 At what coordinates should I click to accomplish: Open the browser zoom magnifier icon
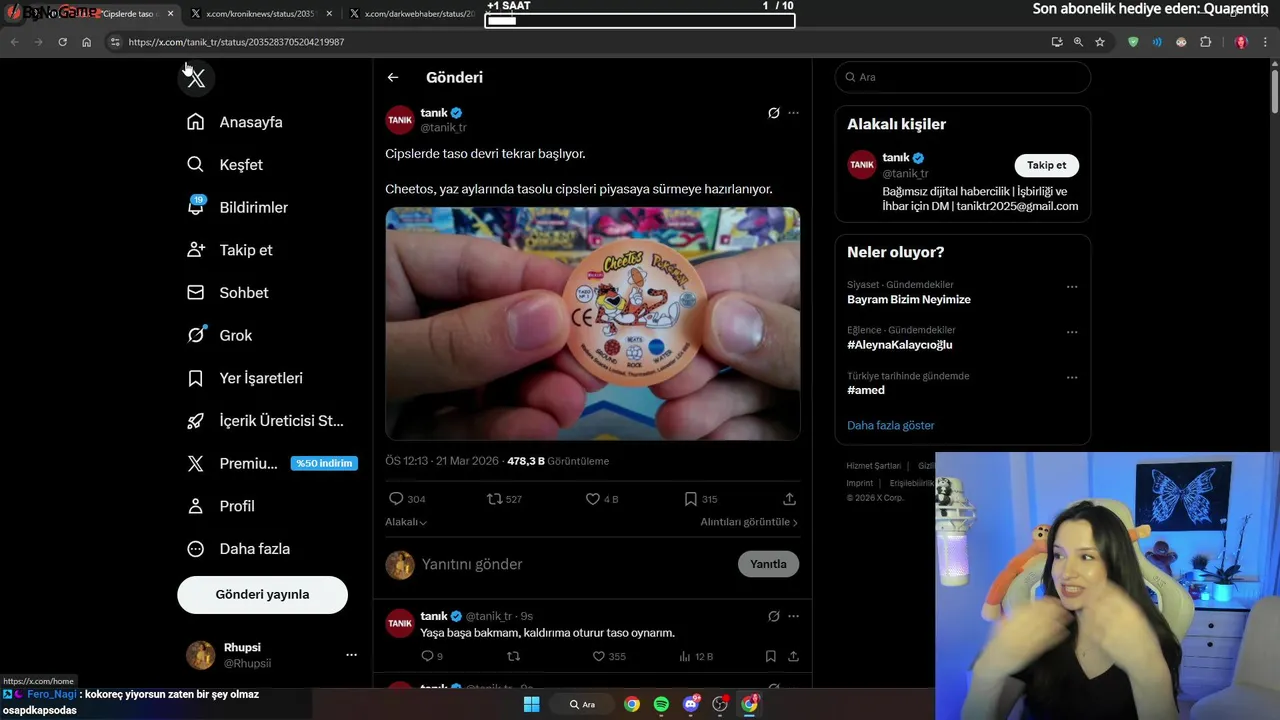1078,42
